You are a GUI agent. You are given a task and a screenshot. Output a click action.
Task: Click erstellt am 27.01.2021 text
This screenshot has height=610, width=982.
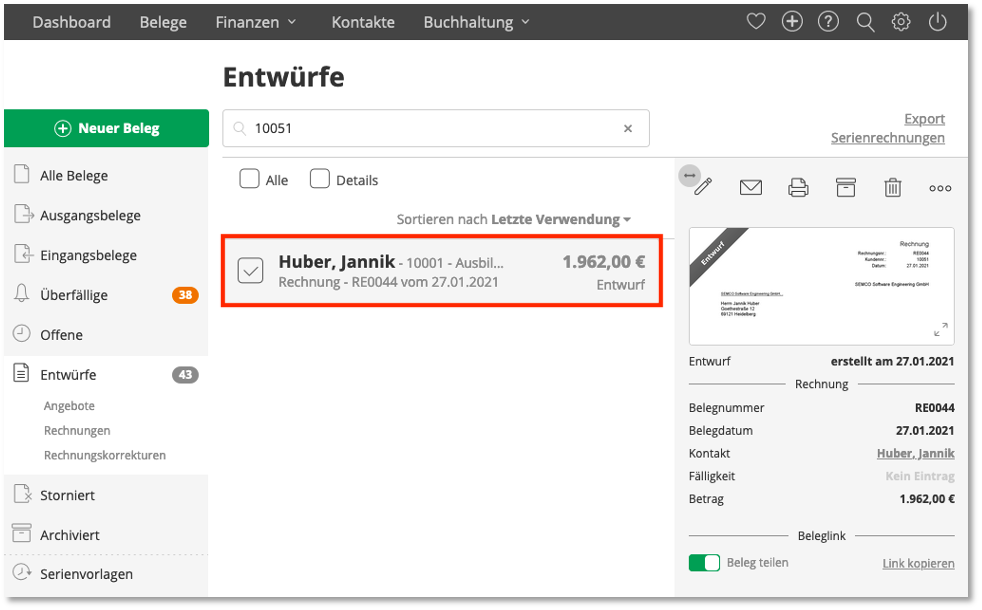892,361
